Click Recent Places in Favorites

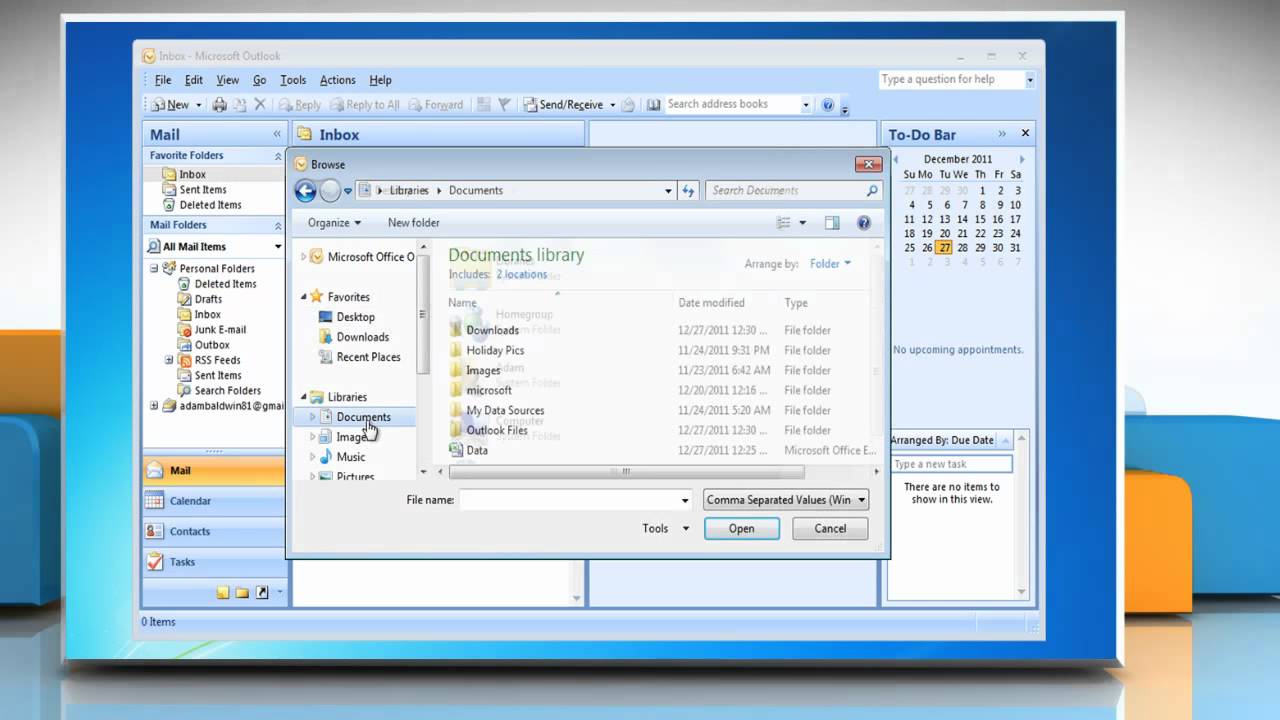(x=368, y=357)
